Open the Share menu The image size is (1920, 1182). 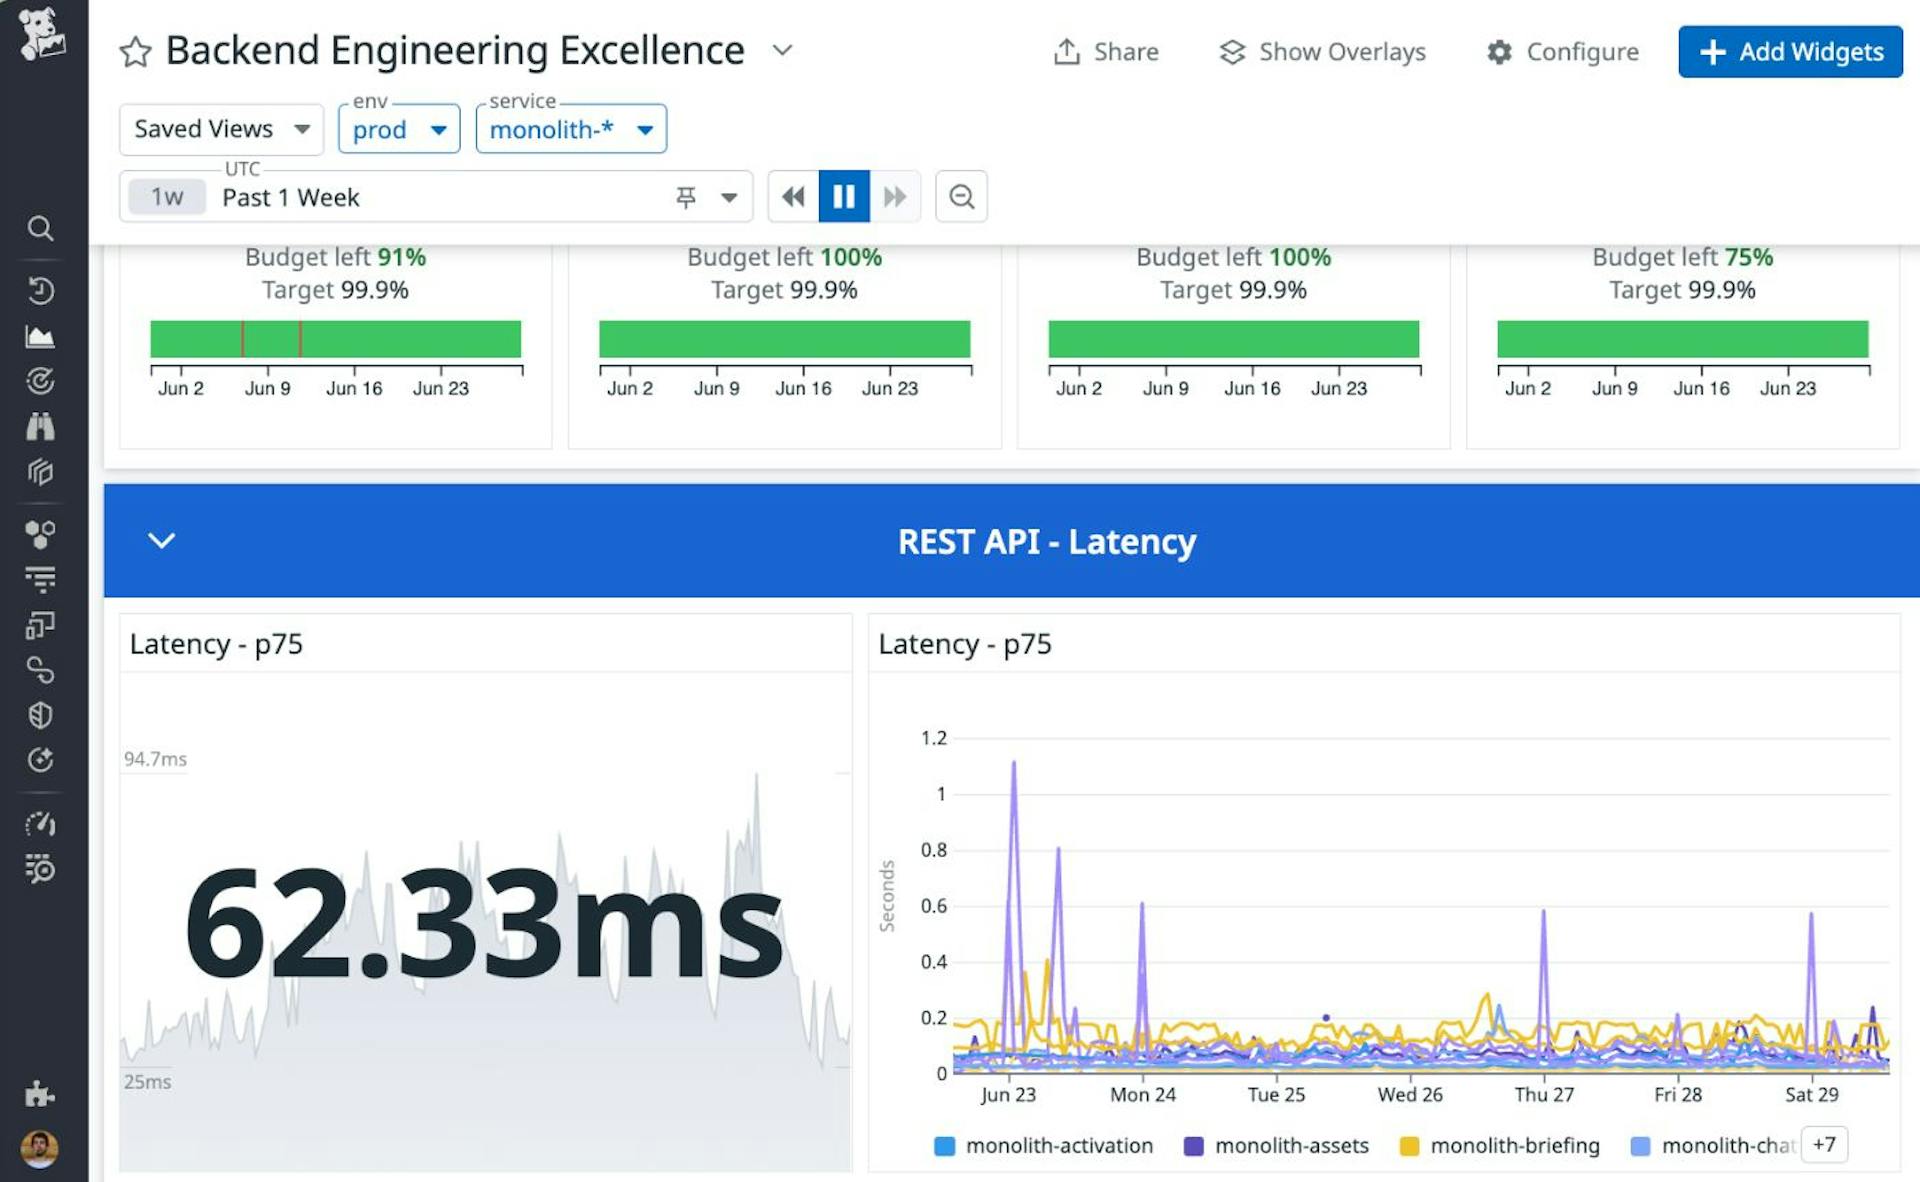(1108, 52)
